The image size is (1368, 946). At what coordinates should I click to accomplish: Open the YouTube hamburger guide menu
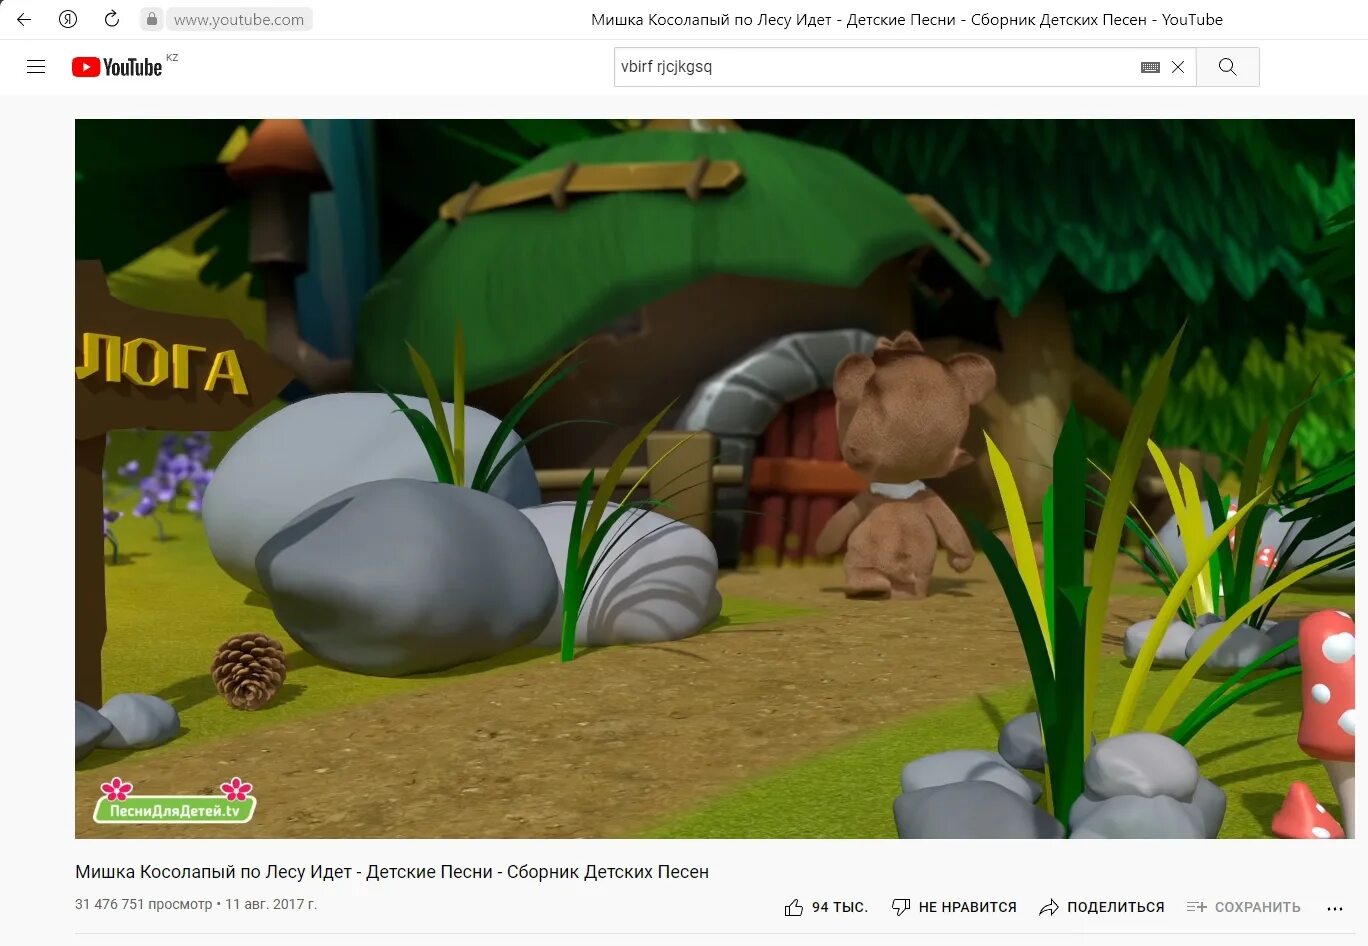tap(36, 67)
